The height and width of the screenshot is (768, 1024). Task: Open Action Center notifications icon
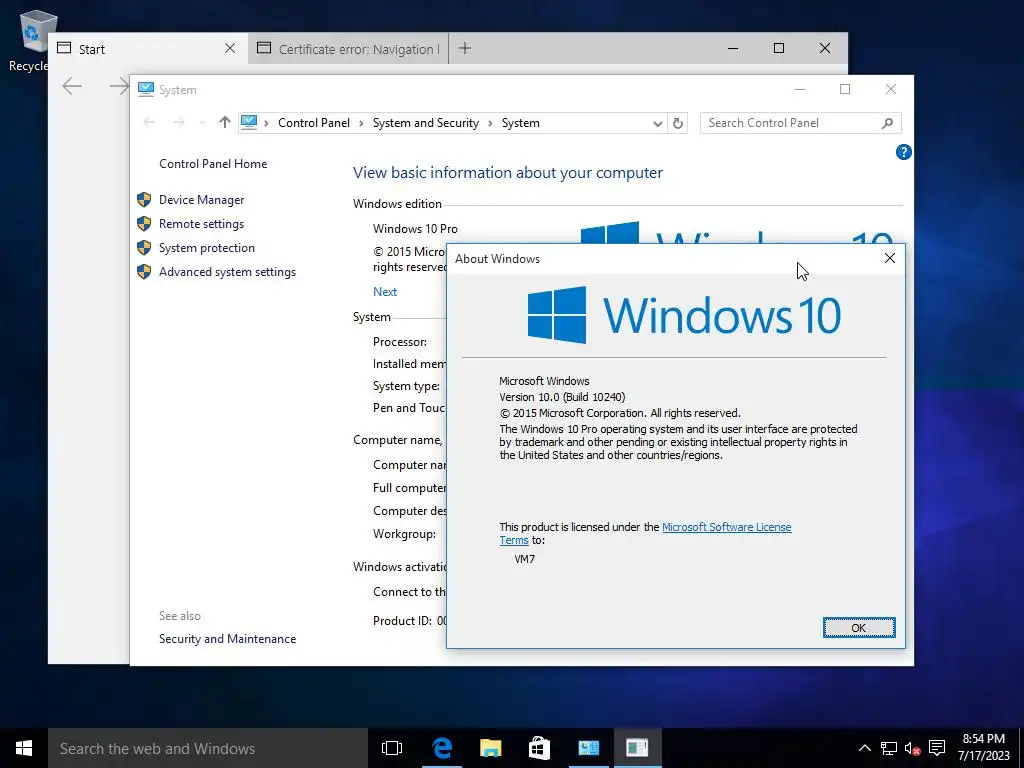click(937, 748)
